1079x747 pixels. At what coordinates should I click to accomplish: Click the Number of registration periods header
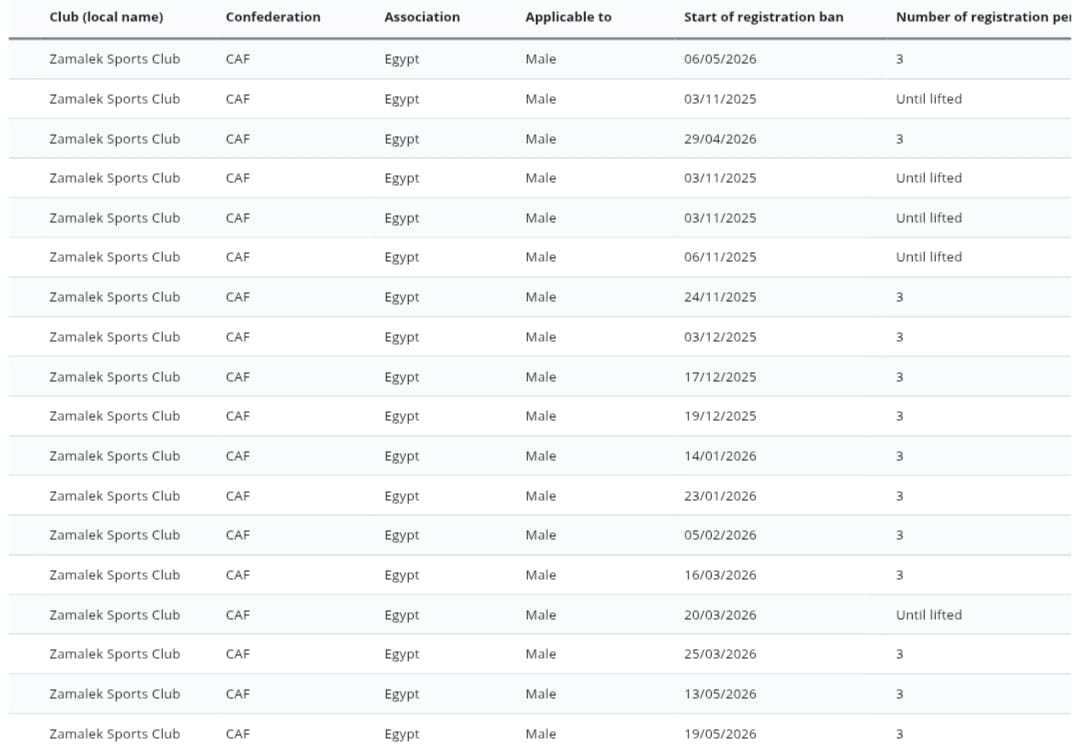pos(984,17)
